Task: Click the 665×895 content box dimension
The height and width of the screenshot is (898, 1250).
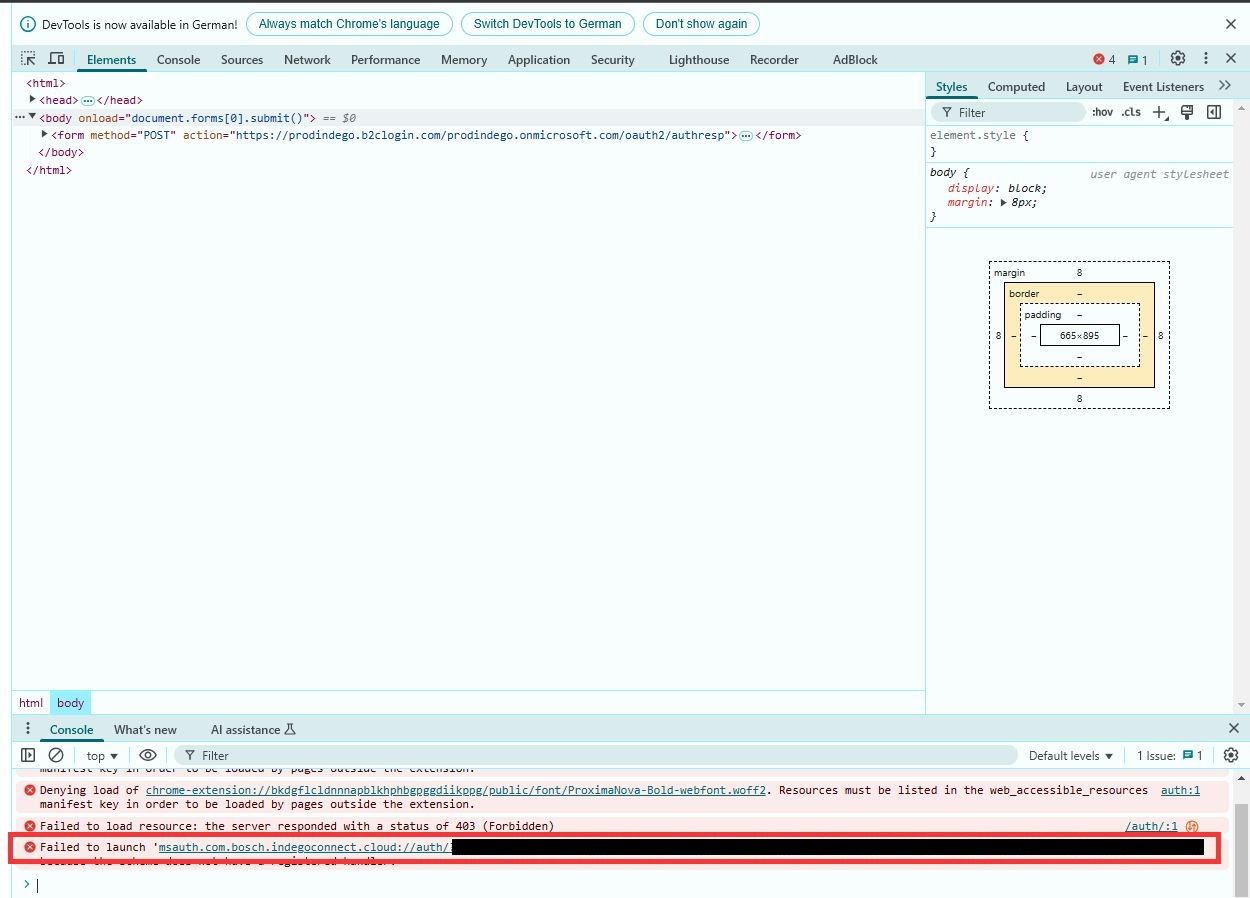Action: (x=1079, y=336)
